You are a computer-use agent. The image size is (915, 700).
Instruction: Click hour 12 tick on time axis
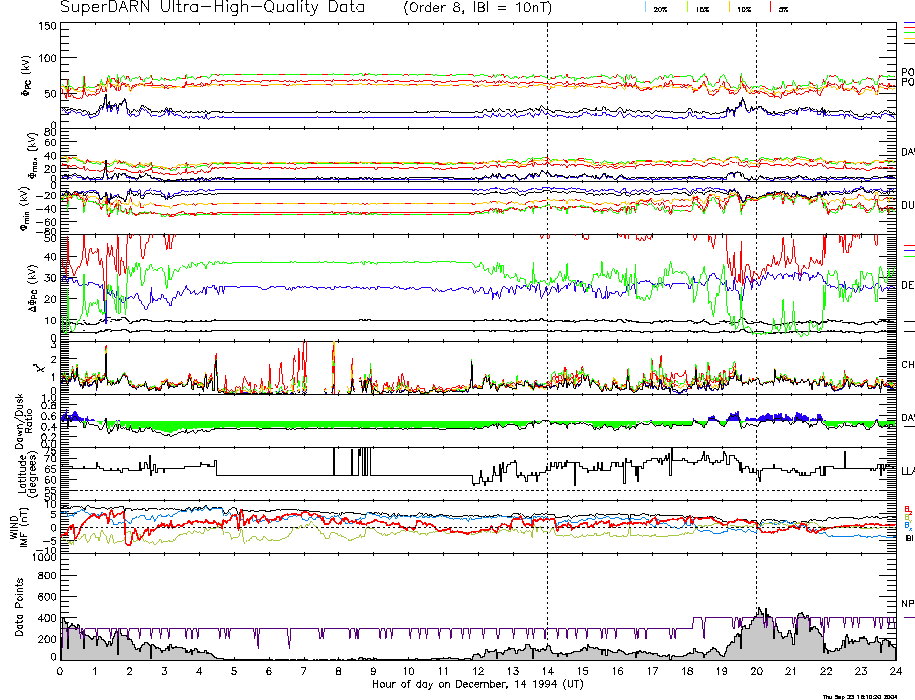click(478, 671)
